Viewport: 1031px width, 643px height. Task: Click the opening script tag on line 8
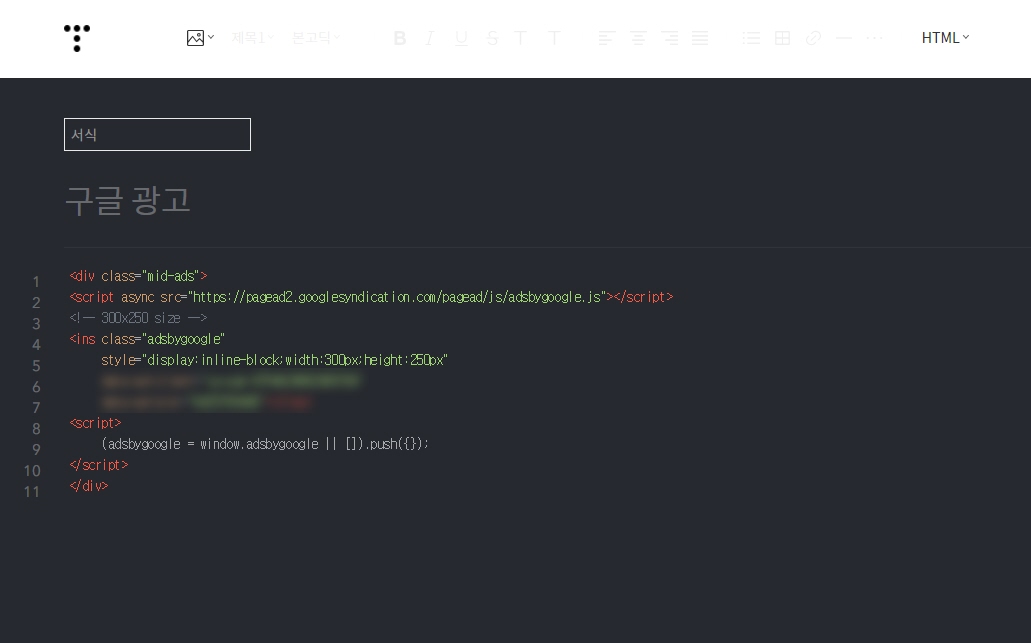(x=95, y=423)
